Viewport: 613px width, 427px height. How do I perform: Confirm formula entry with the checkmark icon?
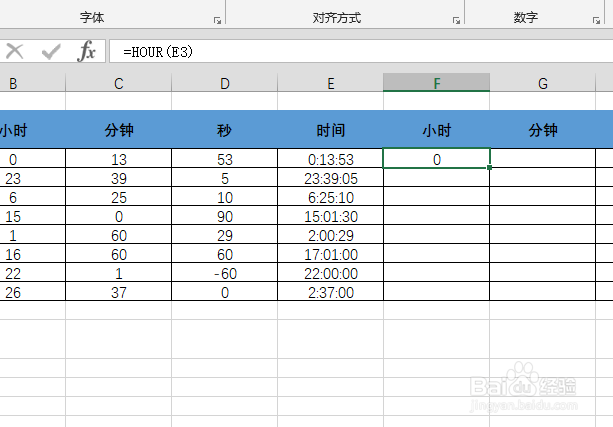tap(51, 51)
